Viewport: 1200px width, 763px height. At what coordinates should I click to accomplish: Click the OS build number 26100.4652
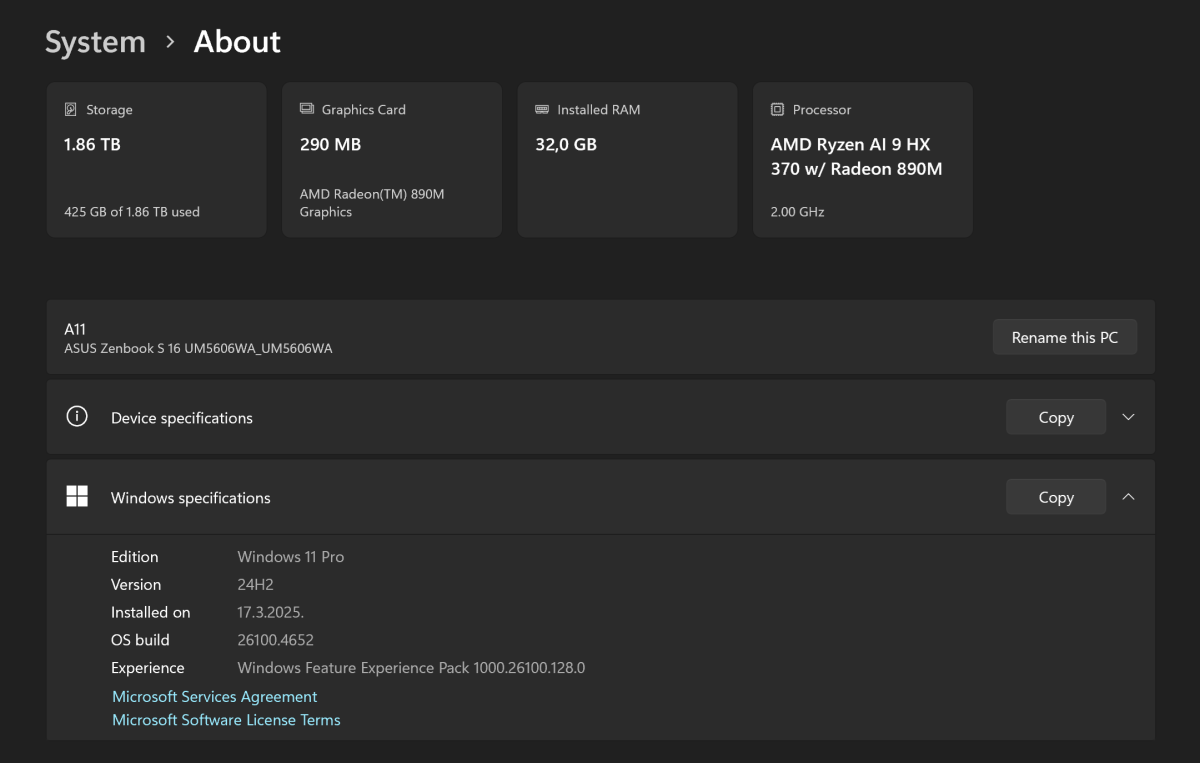(x=276, y=640)
